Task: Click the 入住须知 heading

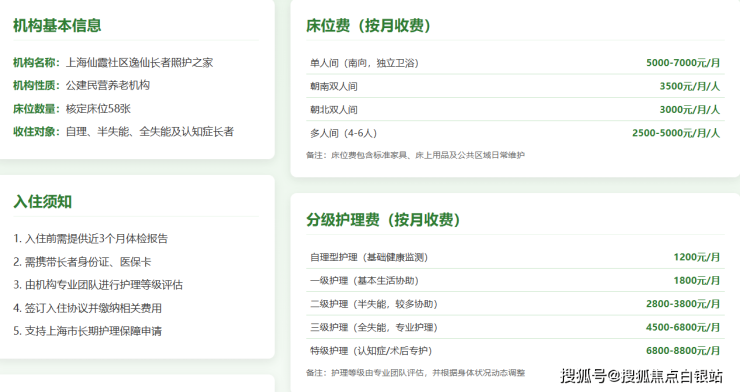Action: click(42, 202)
